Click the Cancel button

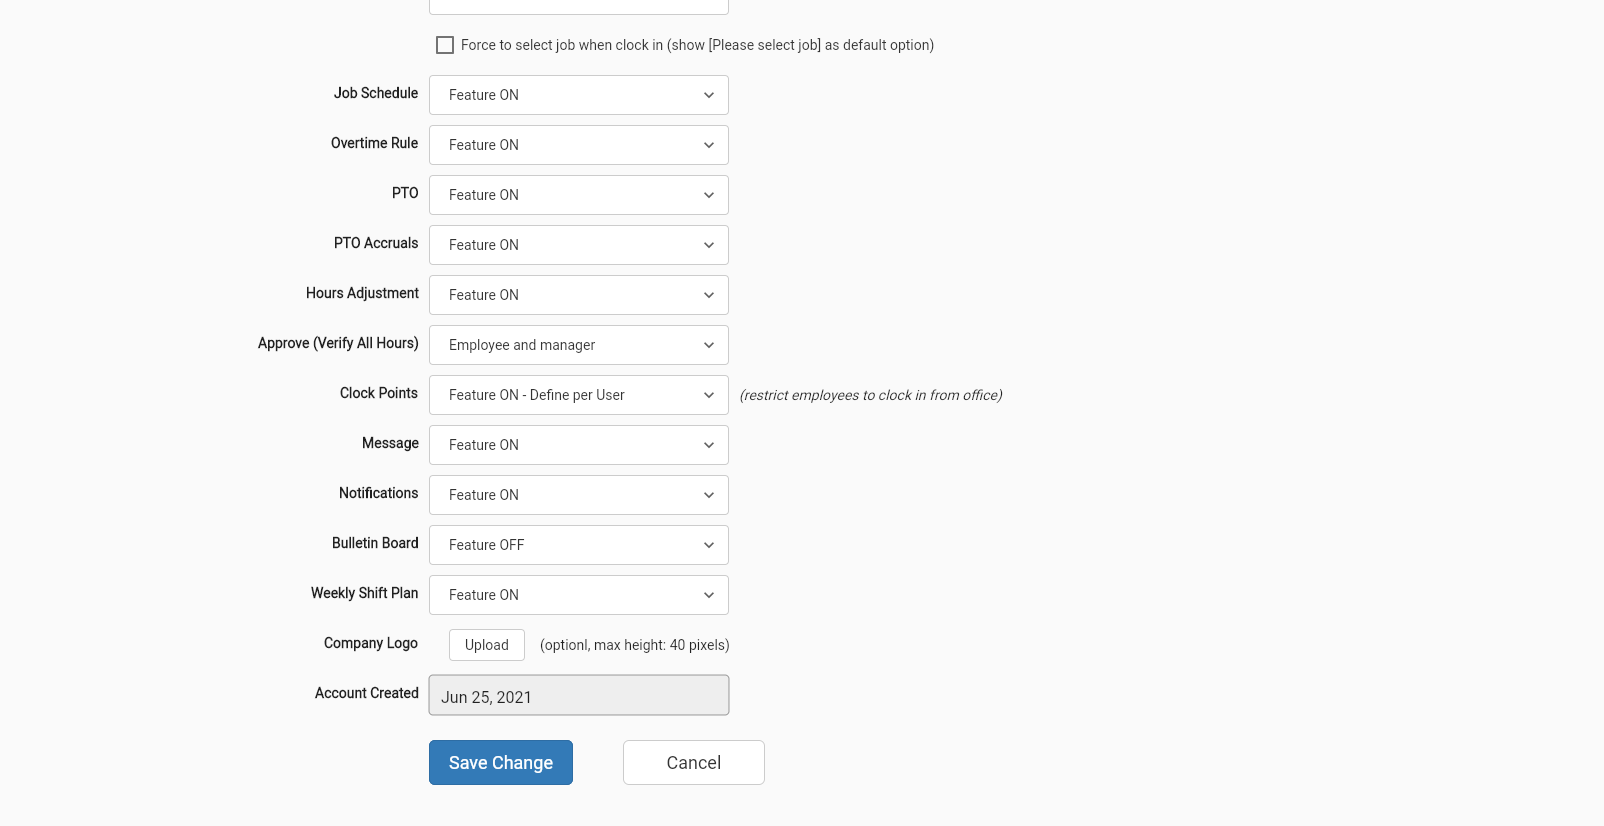pyautogui.click(x=694, y=762)
